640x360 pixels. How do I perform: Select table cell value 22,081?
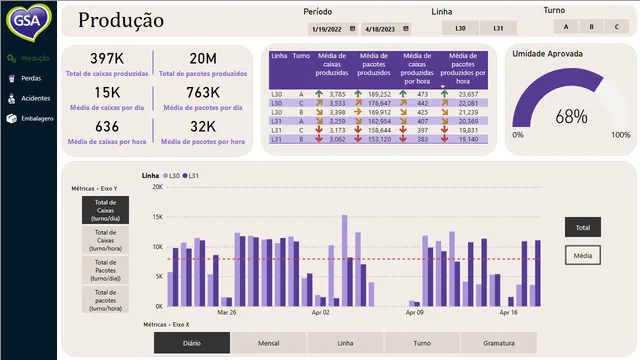coord(468,103)
